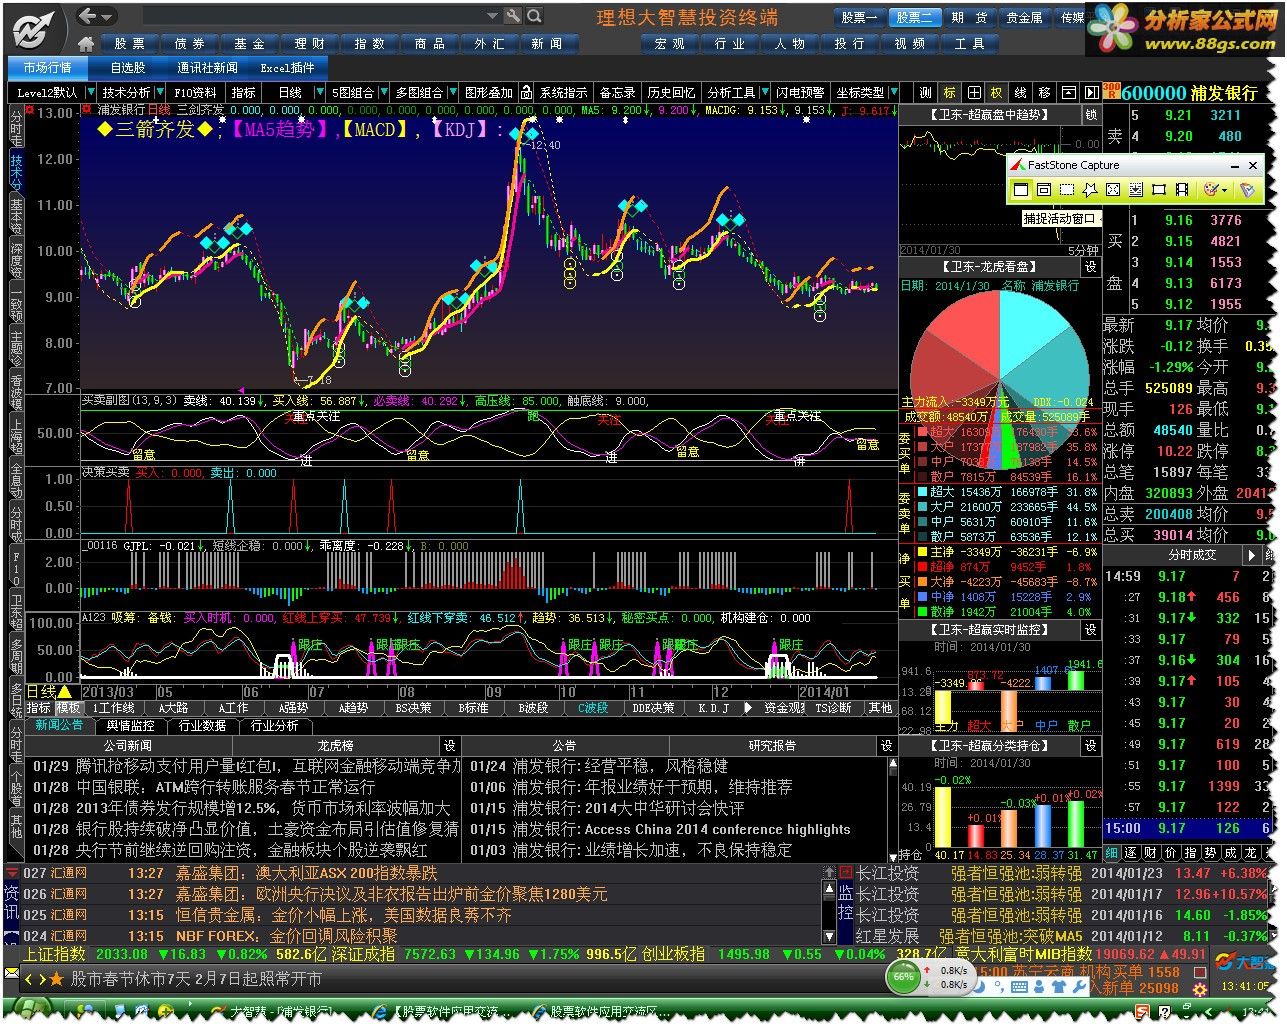Image resolution: width=1287 pixels, height=1031 pixels.
Task: Open the 技术分析 dropdown arrow
Action: click(x=159, y=92)
